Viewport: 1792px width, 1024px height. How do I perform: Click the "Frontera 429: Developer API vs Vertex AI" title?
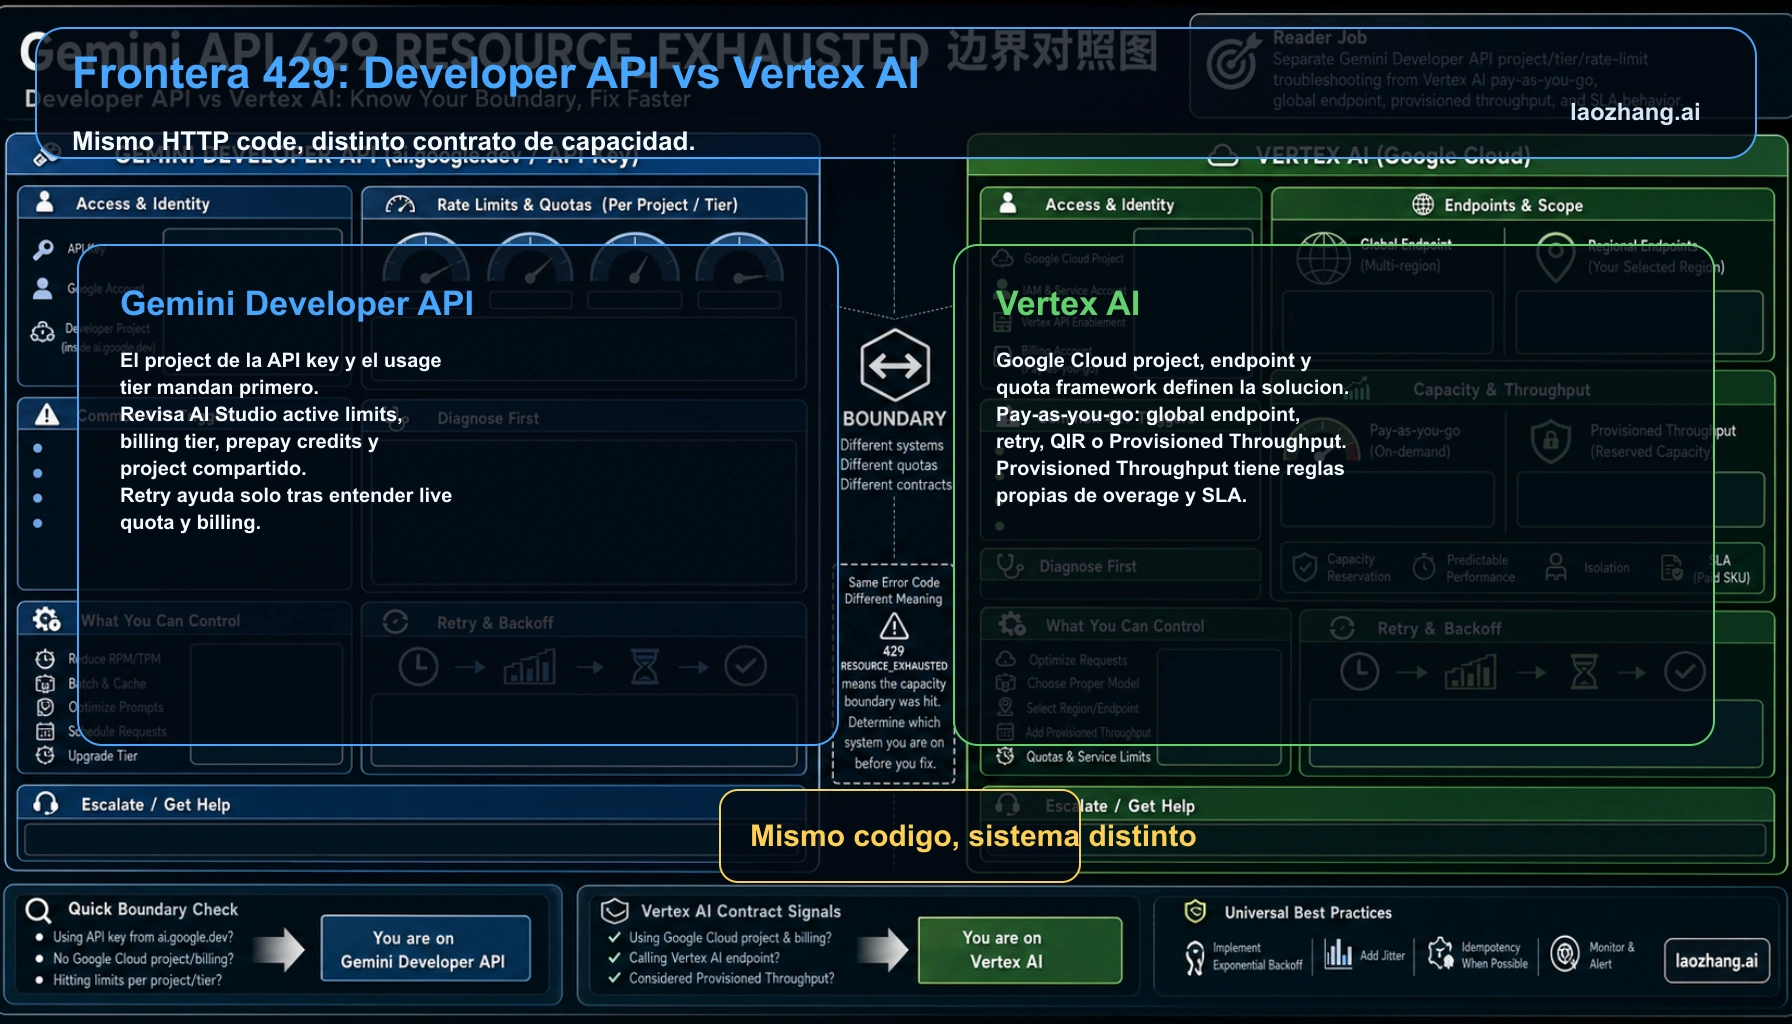[x=496, y=73]
